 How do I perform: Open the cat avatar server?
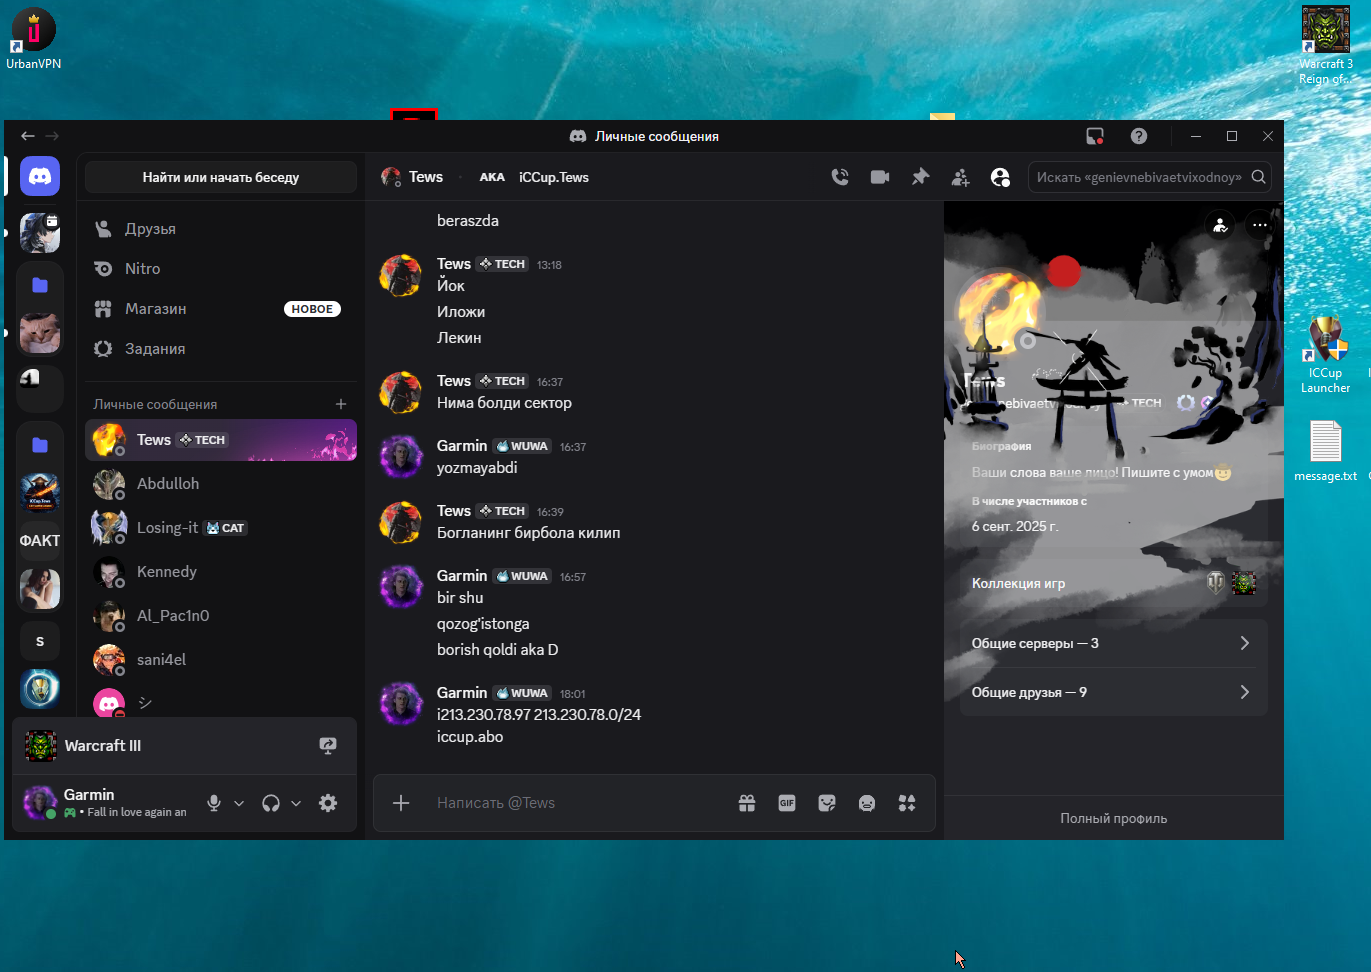pyautogui.click(x=40, y=334)
